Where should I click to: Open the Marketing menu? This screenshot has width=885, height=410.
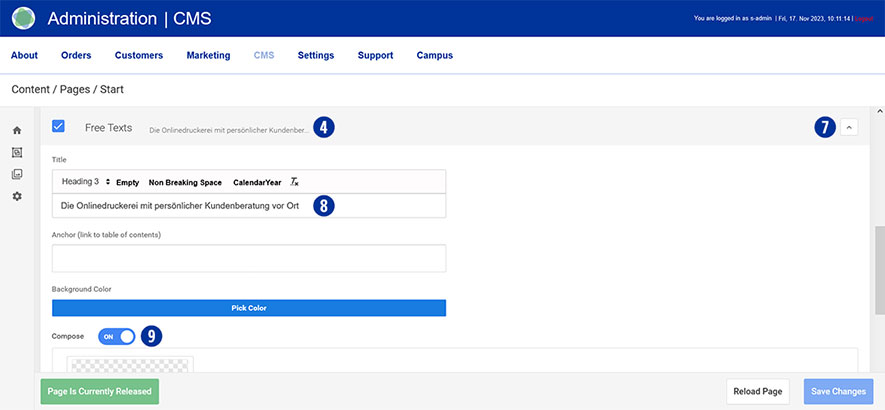point(208,56)
